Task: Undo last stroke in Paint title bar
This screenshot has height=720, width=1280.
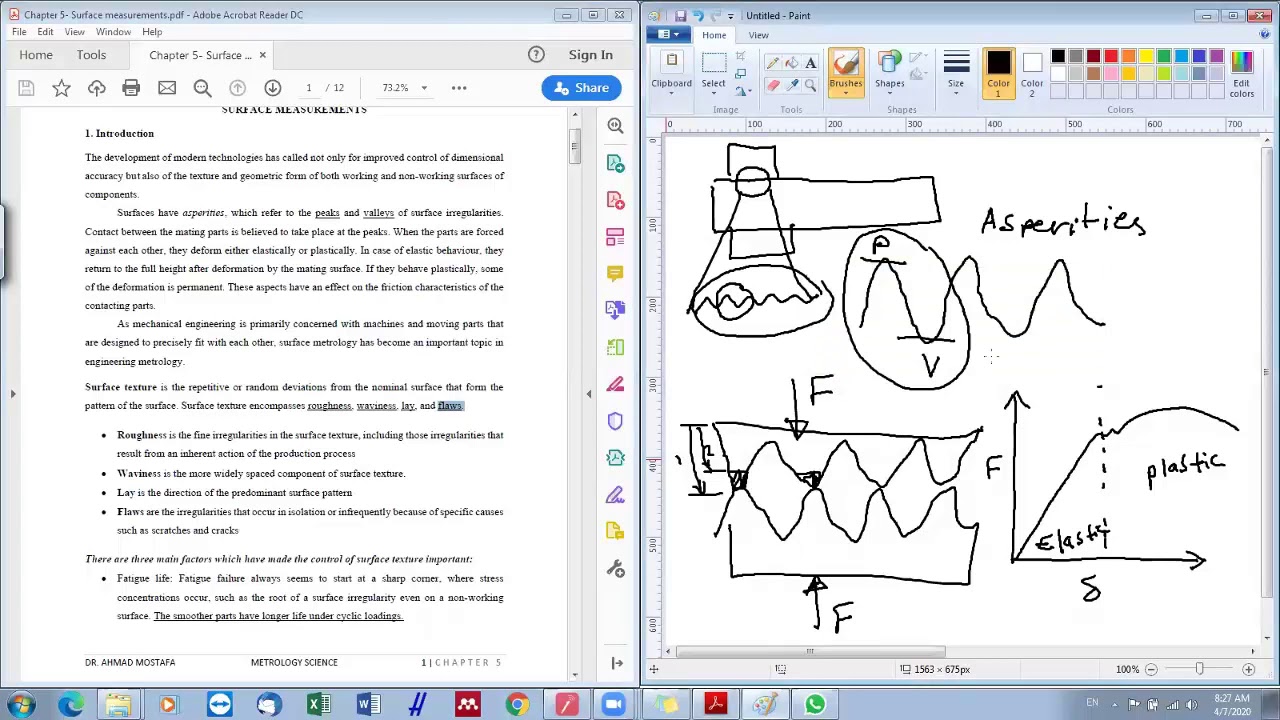Action: [697, 15]
